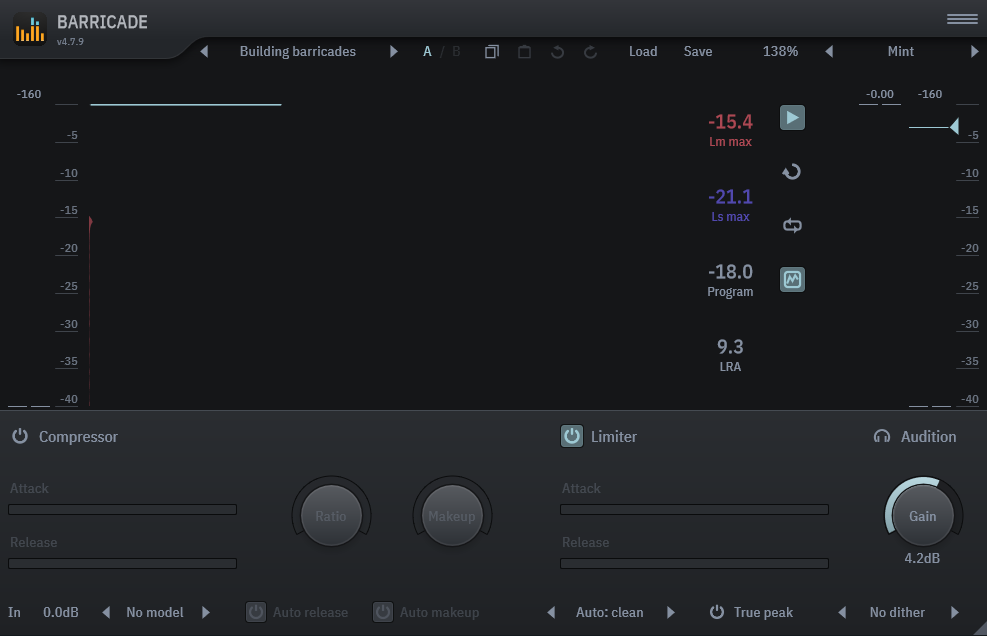Open the No dither menu

897,612
